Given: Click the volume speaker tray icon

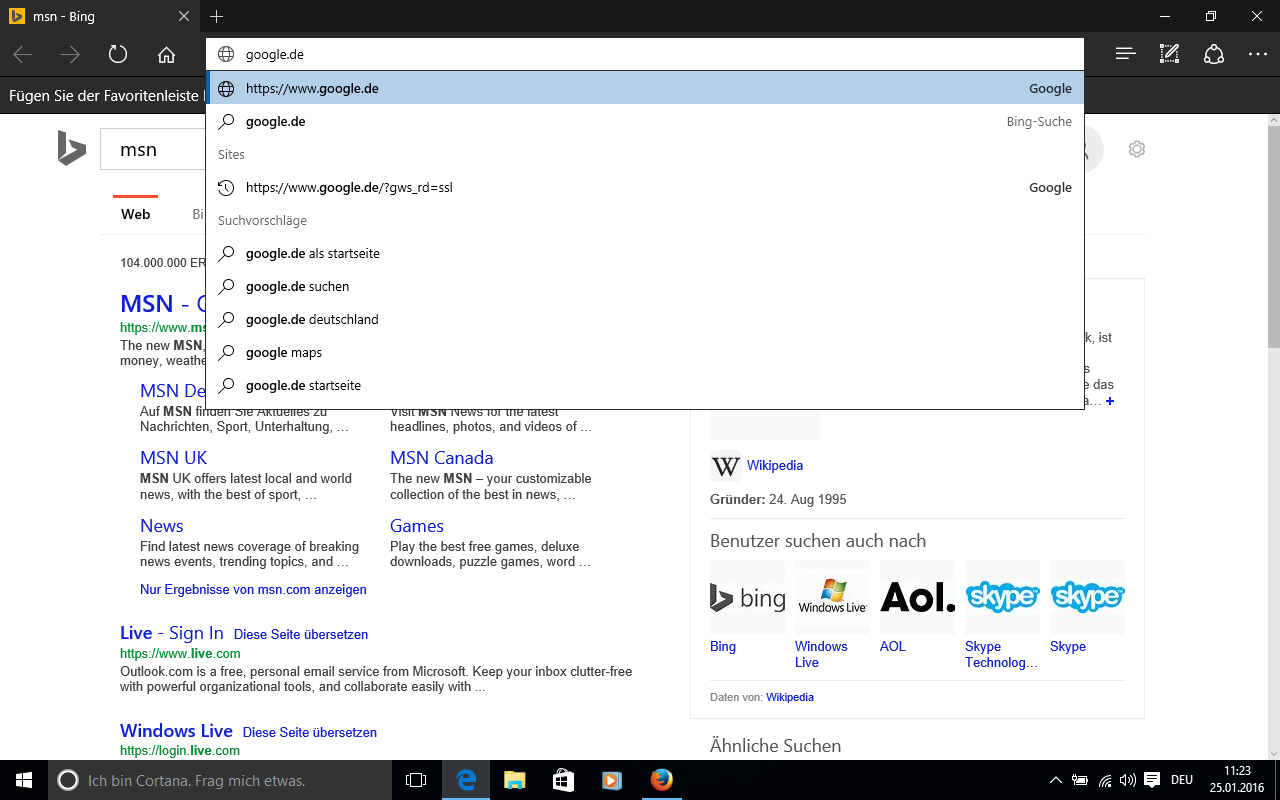Looking at the screenshot, I should pos(1128,780).
